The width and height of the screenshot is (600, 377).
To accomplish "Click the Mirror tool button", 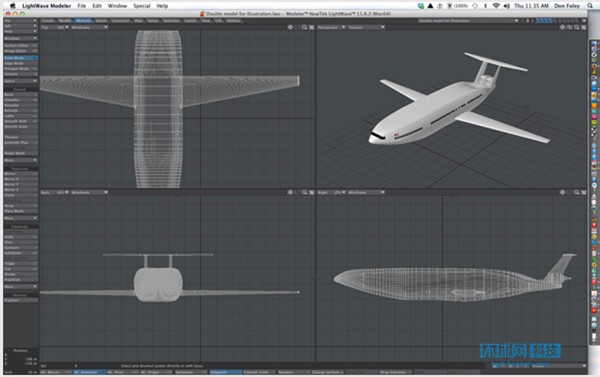I will 21,174.
